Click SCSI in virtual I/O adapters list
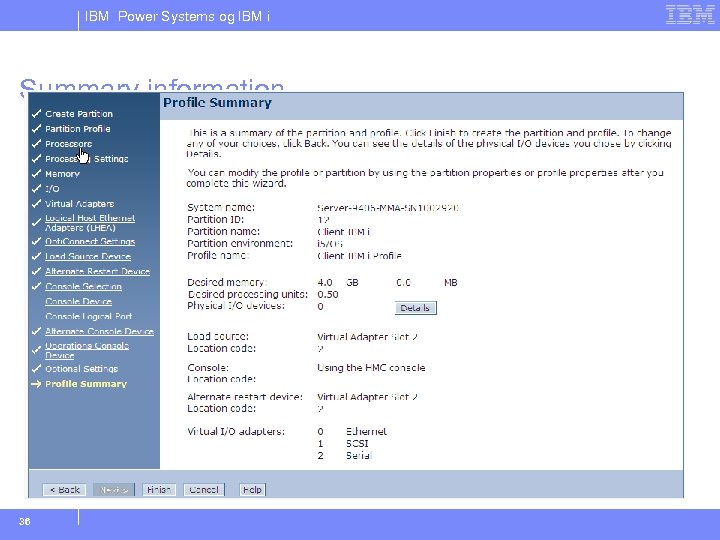The image size is (720, 540). coord(357,443)
